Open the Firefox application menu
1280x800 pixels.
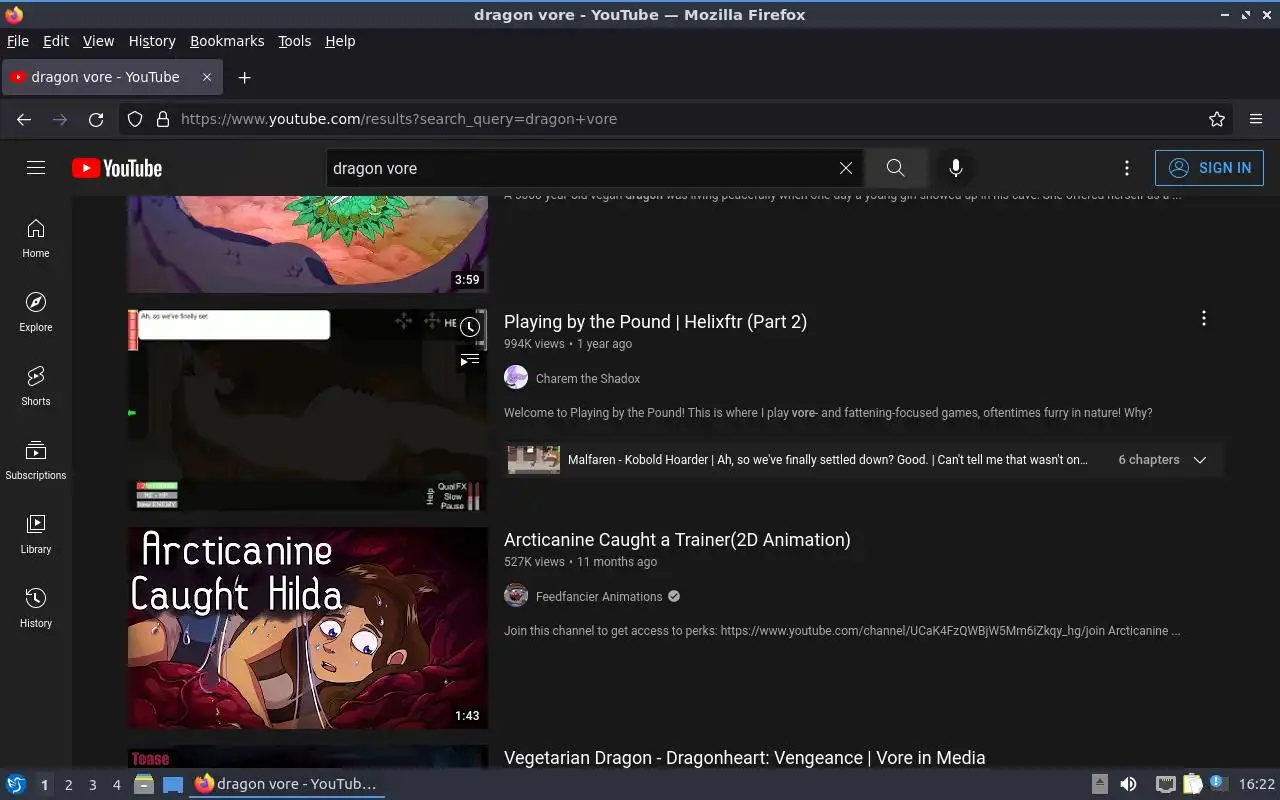pyautogui.click(x=1256, y=119)
